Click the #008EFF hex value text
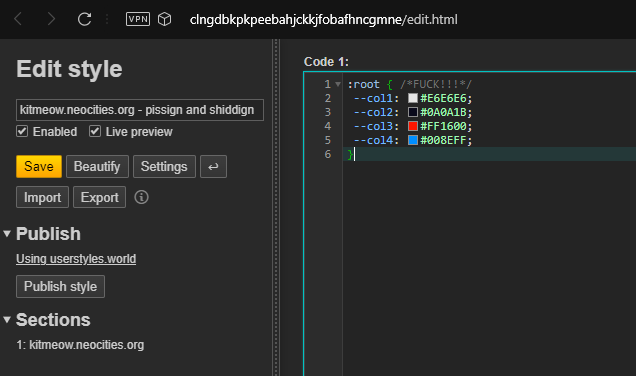Image resolution: width=636 pixels, height=376 pixels. 443,140
